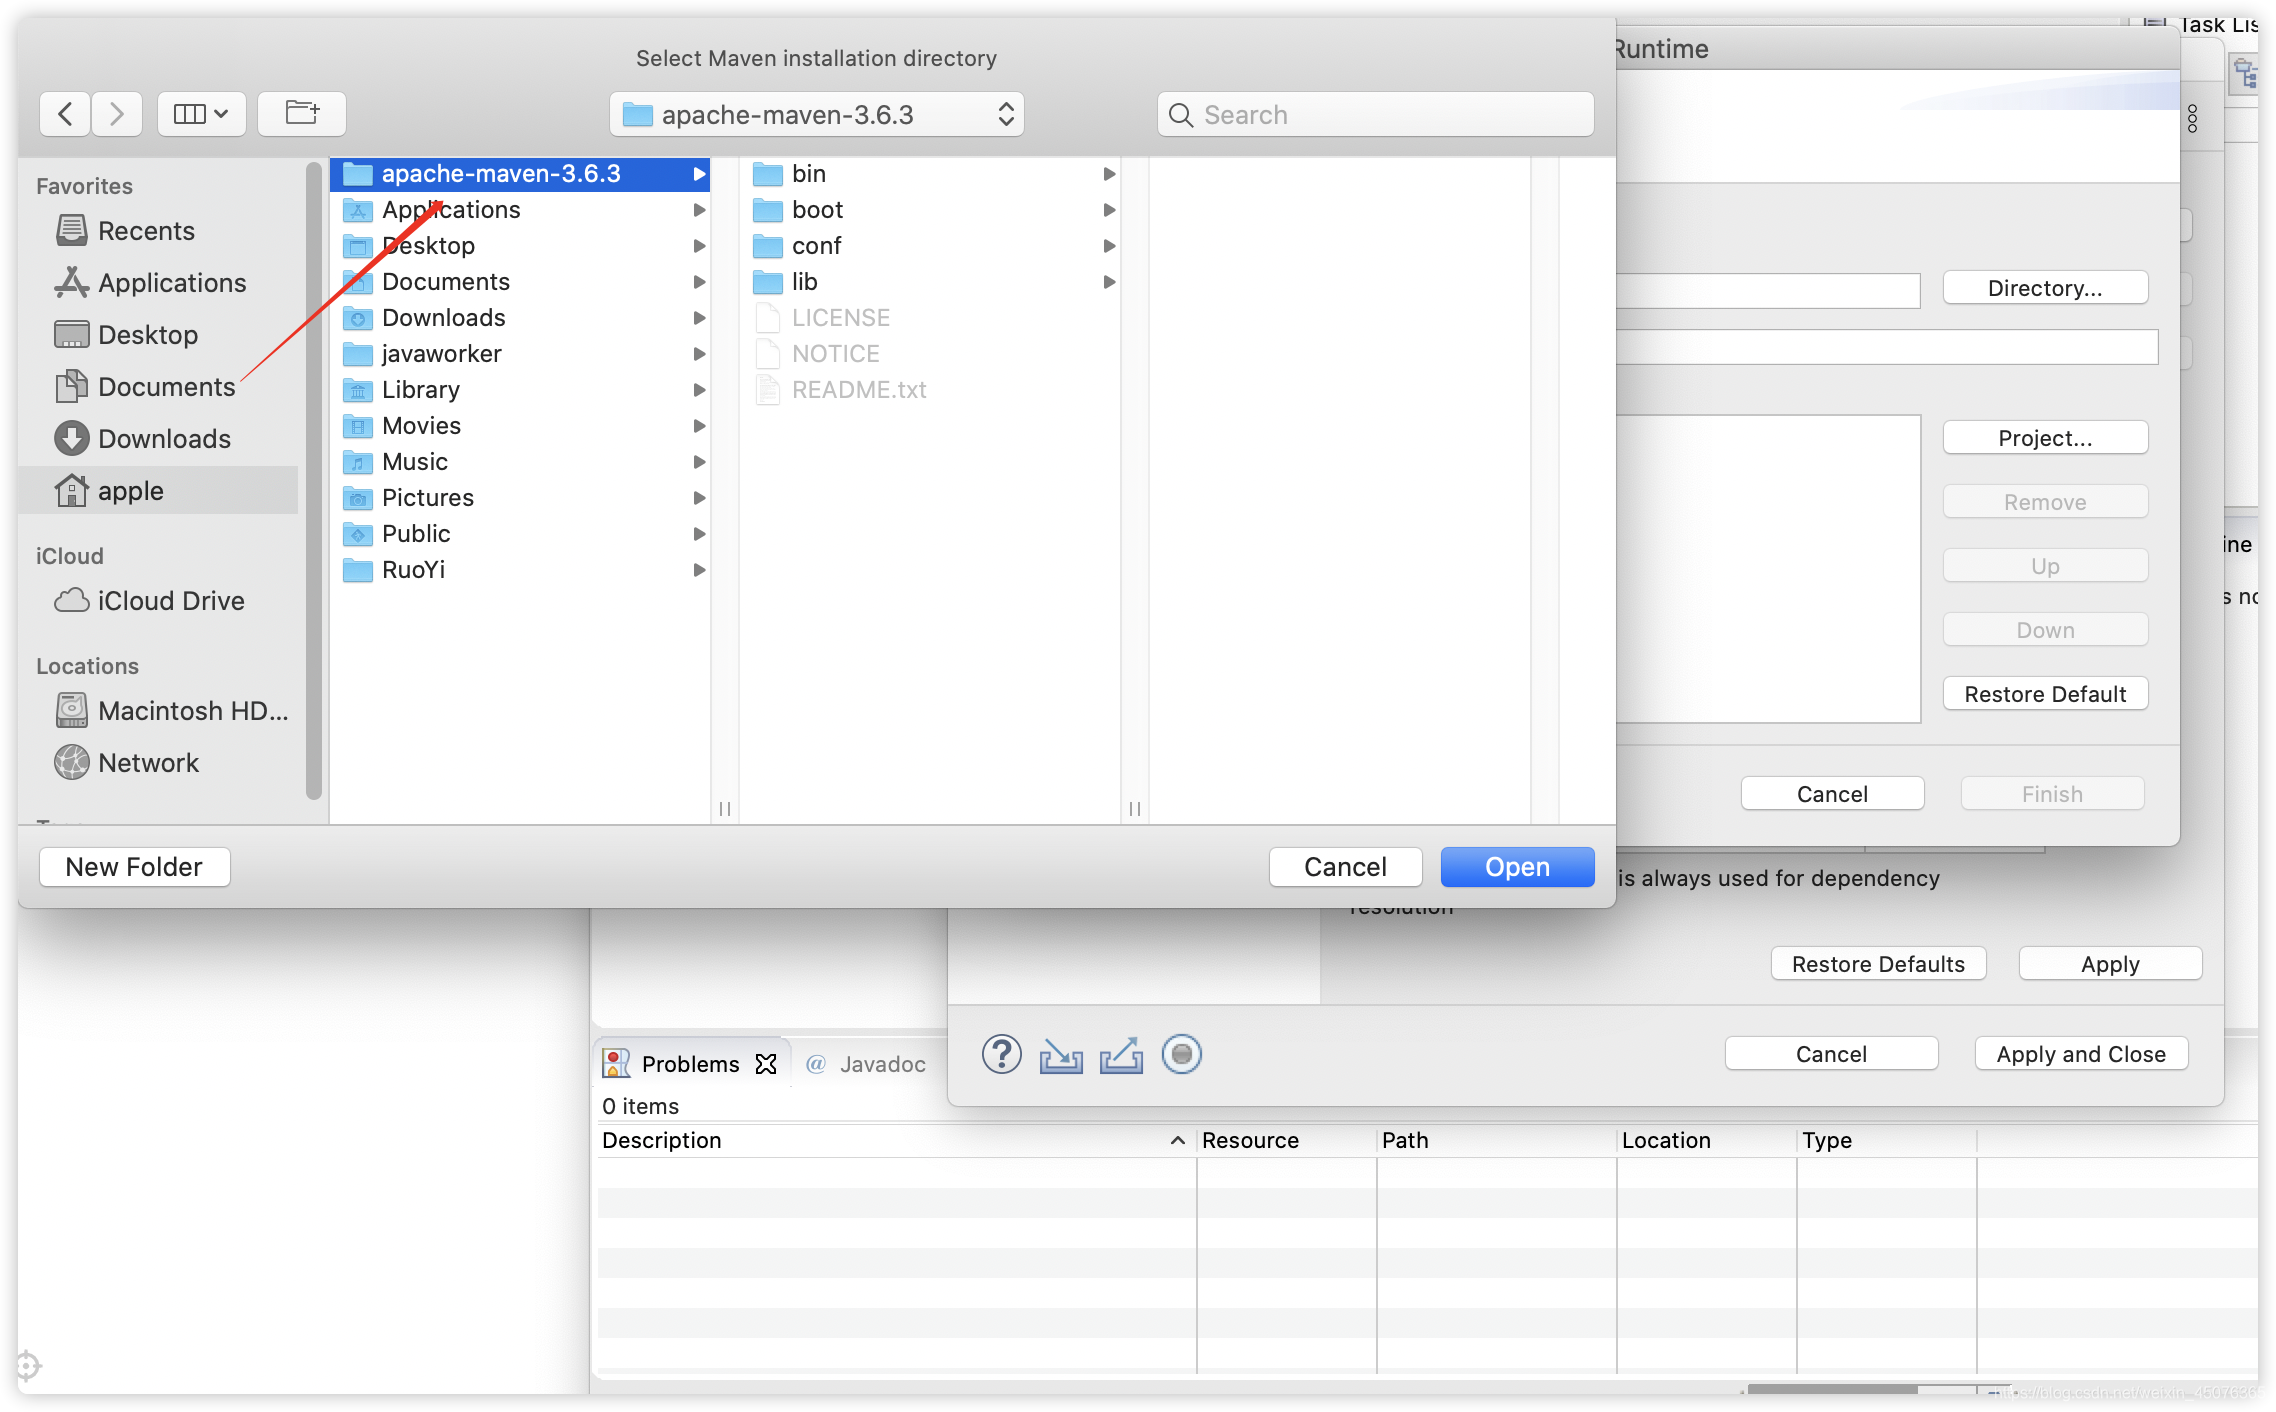The image size is (2276, 1412).
Task: Open apple home folder in sidebar
Action: click(x=158, y=491)
